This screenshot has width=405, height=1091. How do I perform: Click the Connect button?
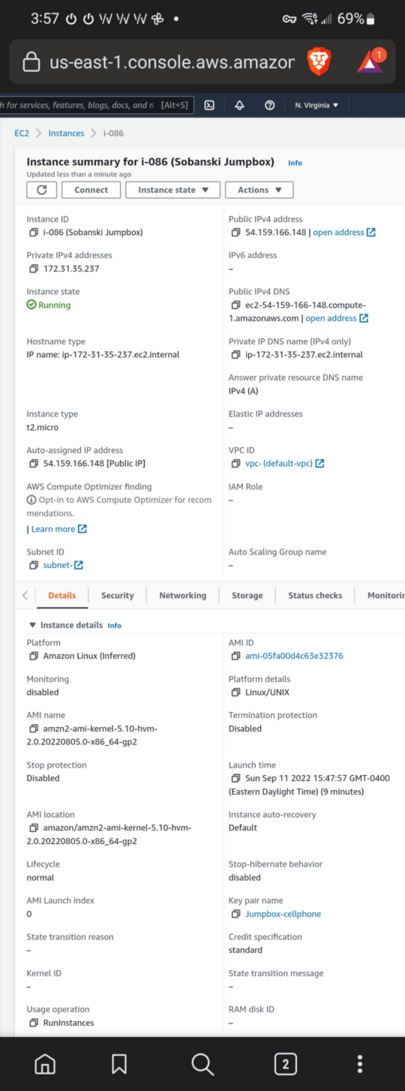pos(91,189)
